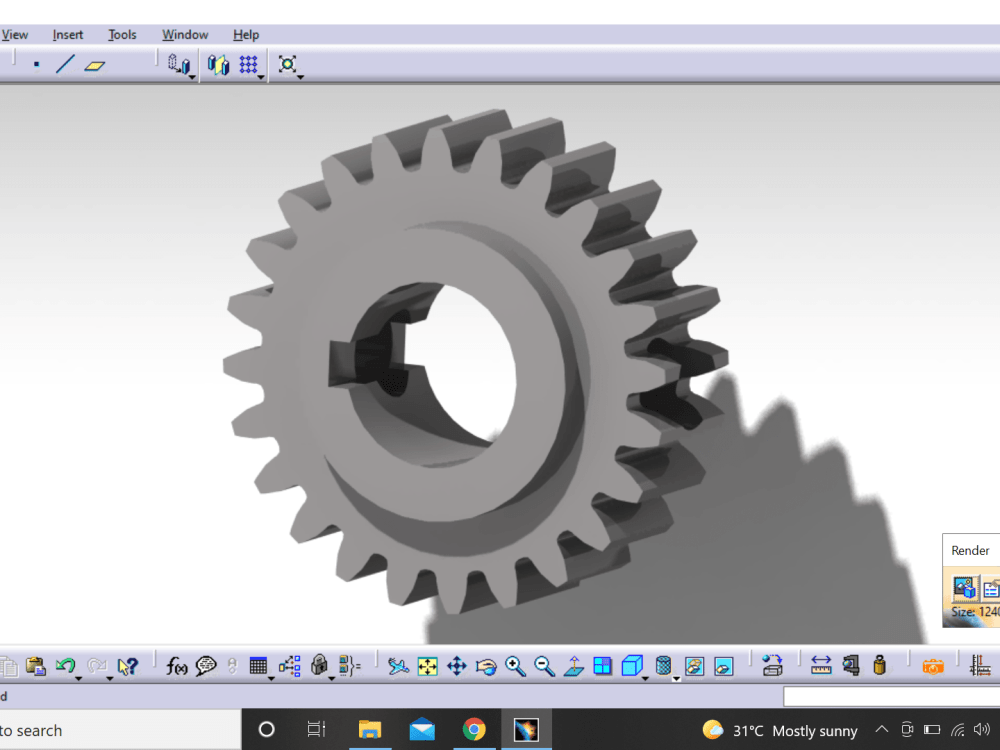This screenshot has height=750, width=1000.
Task: Expand hidden icons in system tray
Action: click(881, 730)
